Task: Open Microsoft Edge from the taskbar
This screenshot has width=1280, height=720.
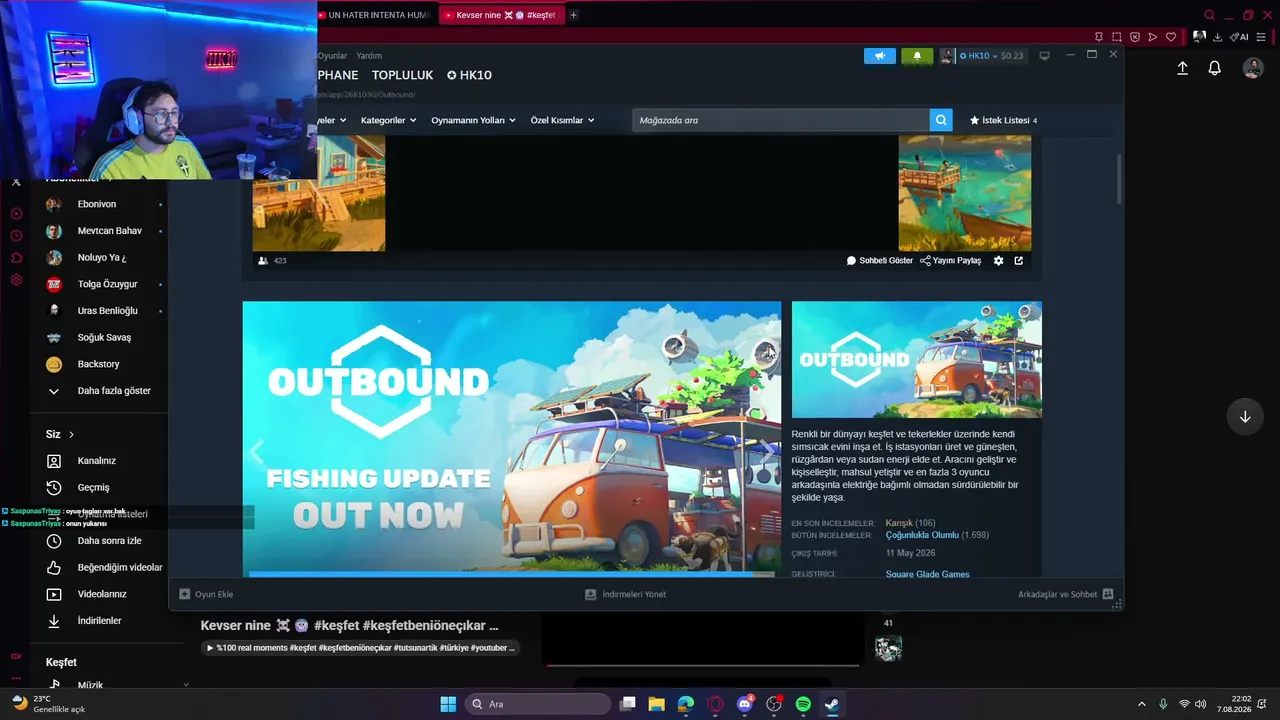Action: [x=686, y=704]
